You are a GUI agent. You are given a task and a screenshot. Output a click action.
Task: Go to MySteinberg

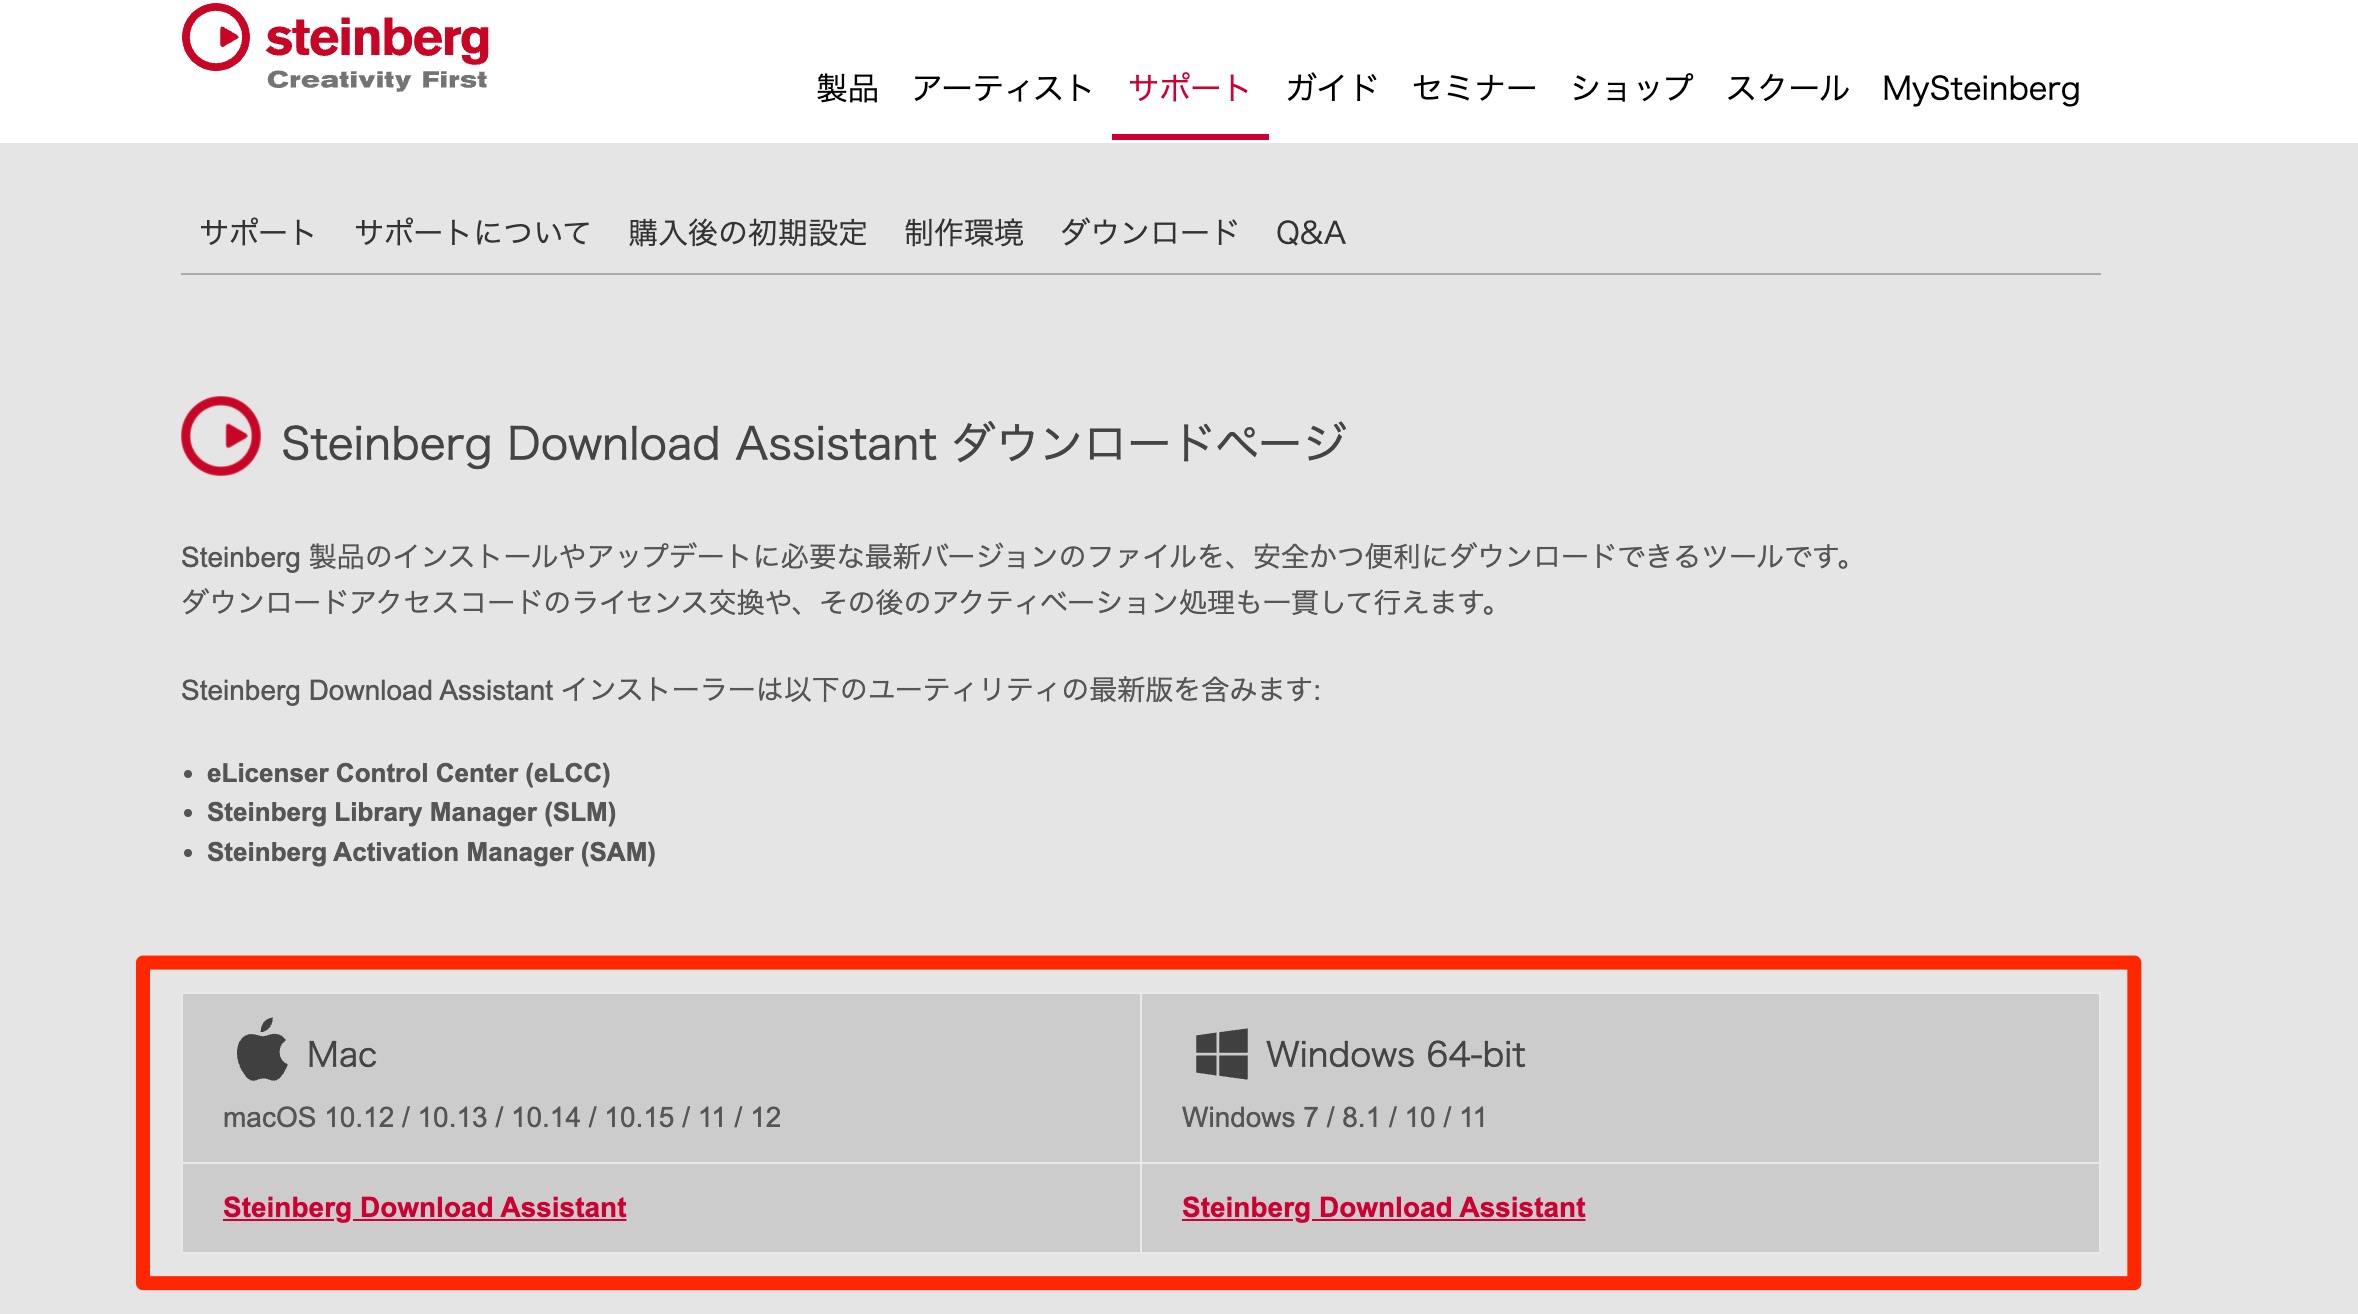(x=1981, y=88)
